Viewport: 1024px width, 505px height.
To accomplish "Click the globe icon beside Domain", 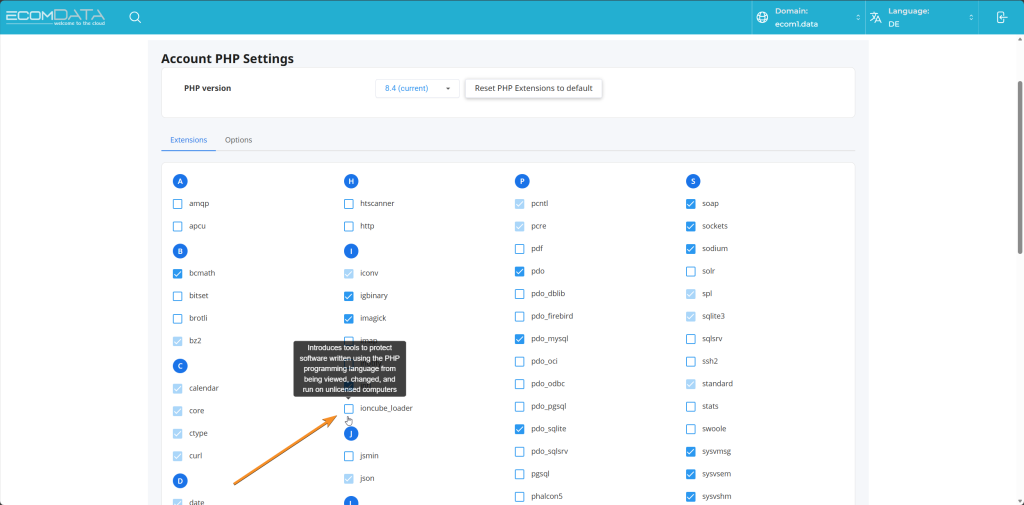I will pos(763,17).
